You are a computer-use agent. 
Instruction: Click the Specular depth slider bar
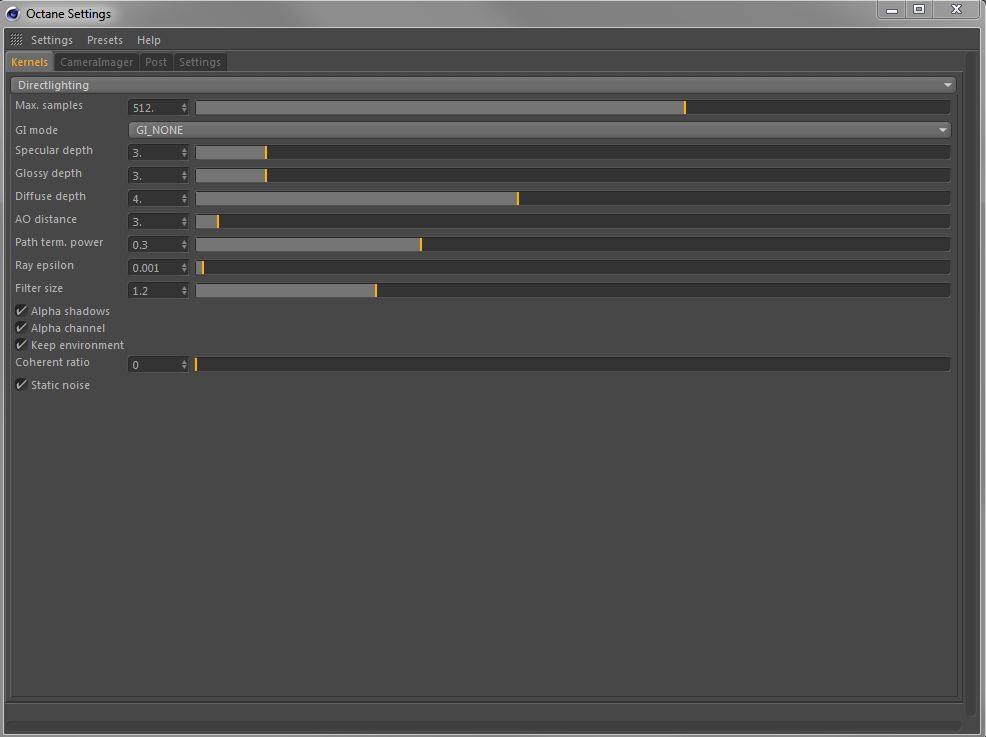tap(572, 152)
